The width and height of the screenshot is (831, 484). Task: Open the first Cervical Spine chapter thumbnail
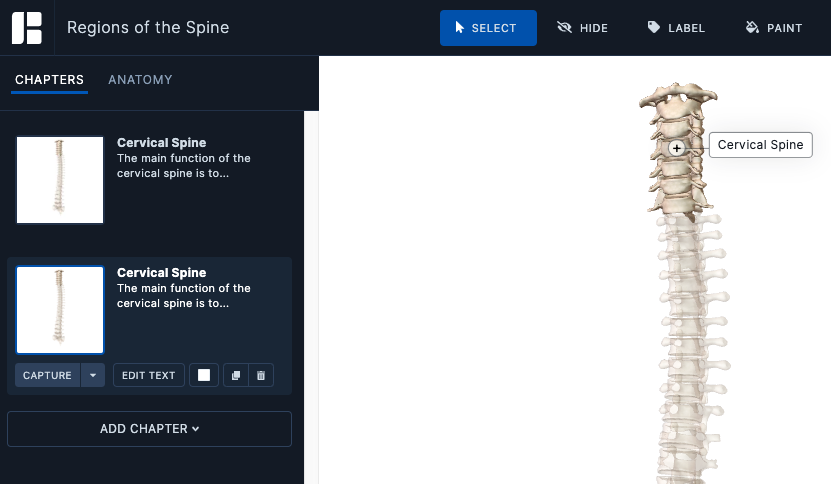pyautogui.click(x=60, y=180)
